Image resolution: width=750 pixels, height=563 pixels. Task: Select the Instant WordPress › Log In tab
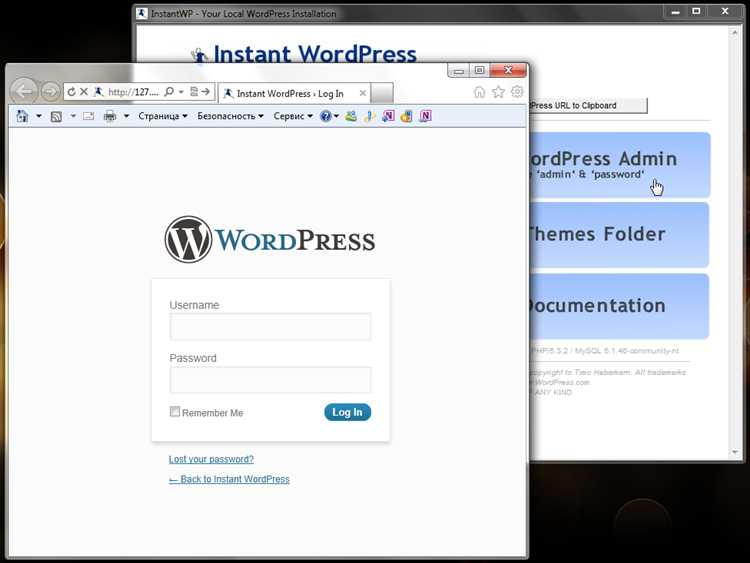pos(290,94)
